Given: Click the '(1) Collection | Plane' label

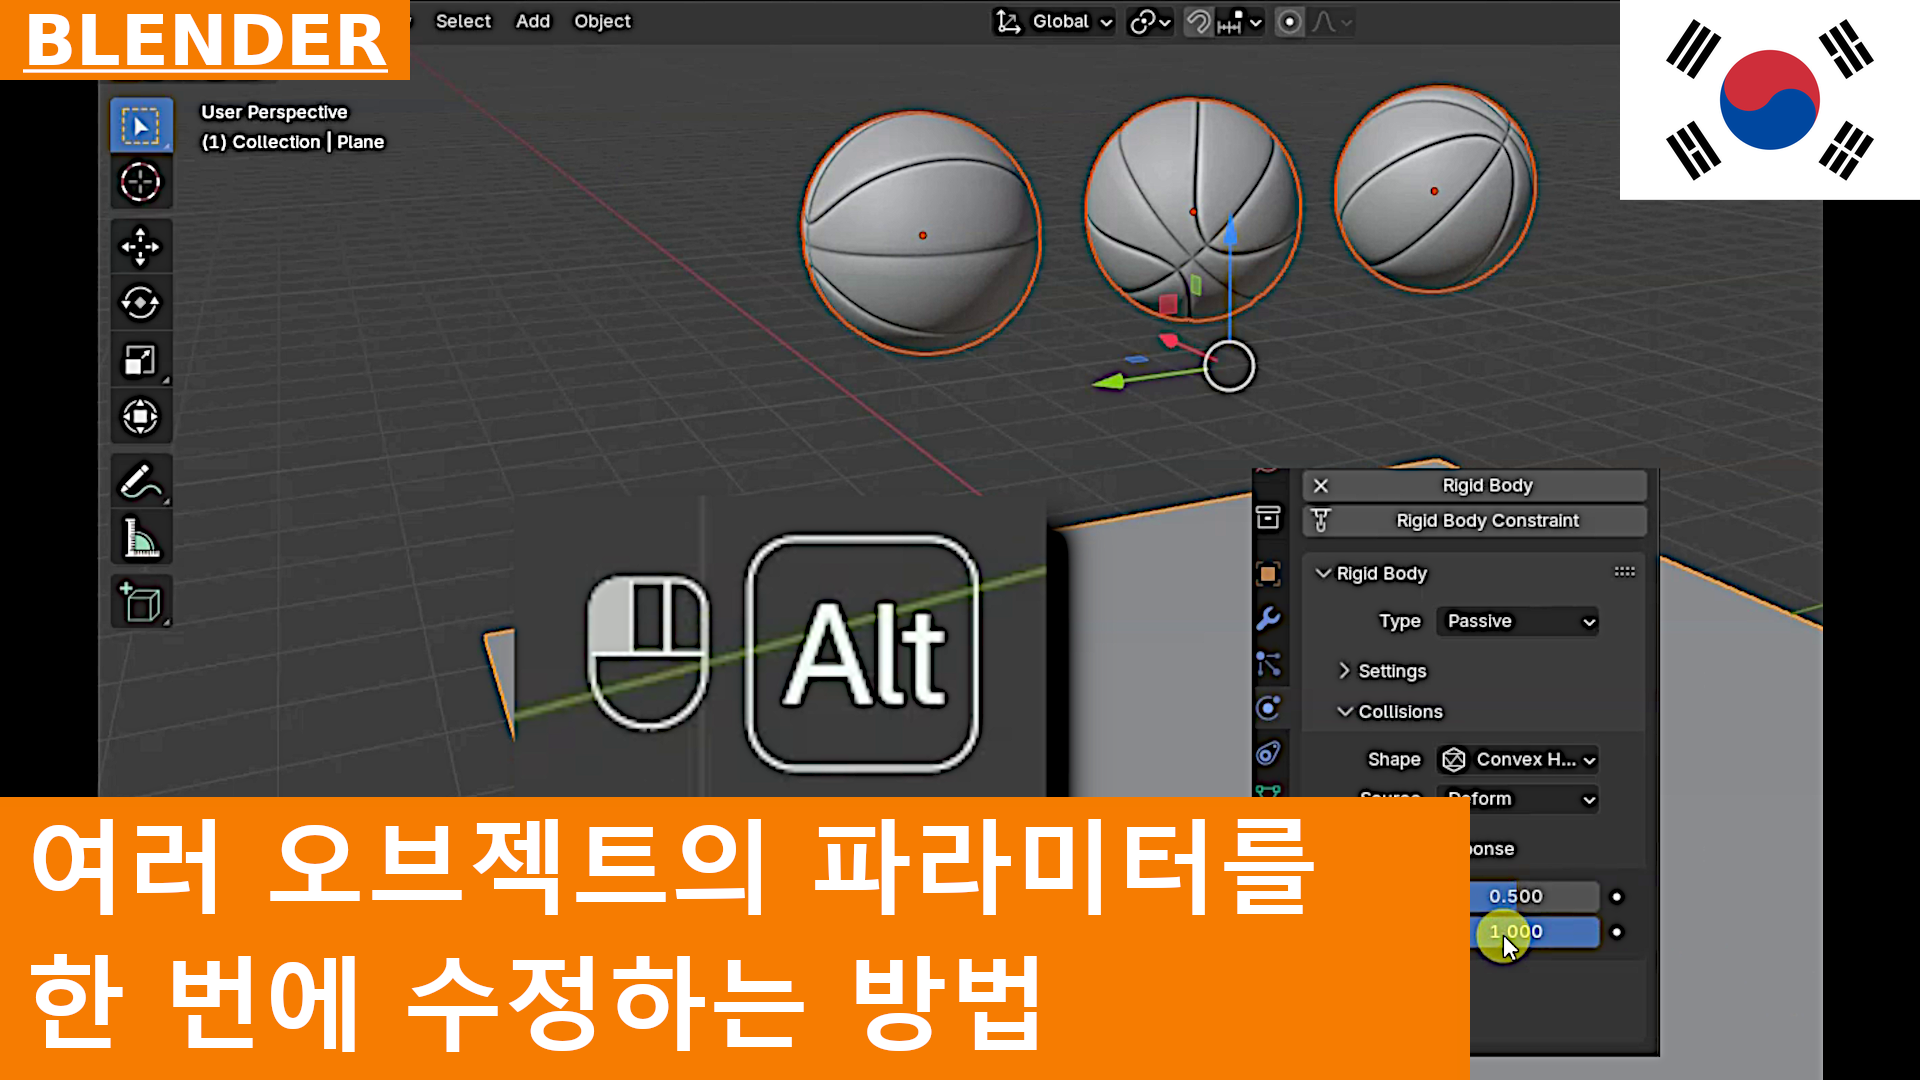Looking at the screenshot, I should [x=293, y=142].
